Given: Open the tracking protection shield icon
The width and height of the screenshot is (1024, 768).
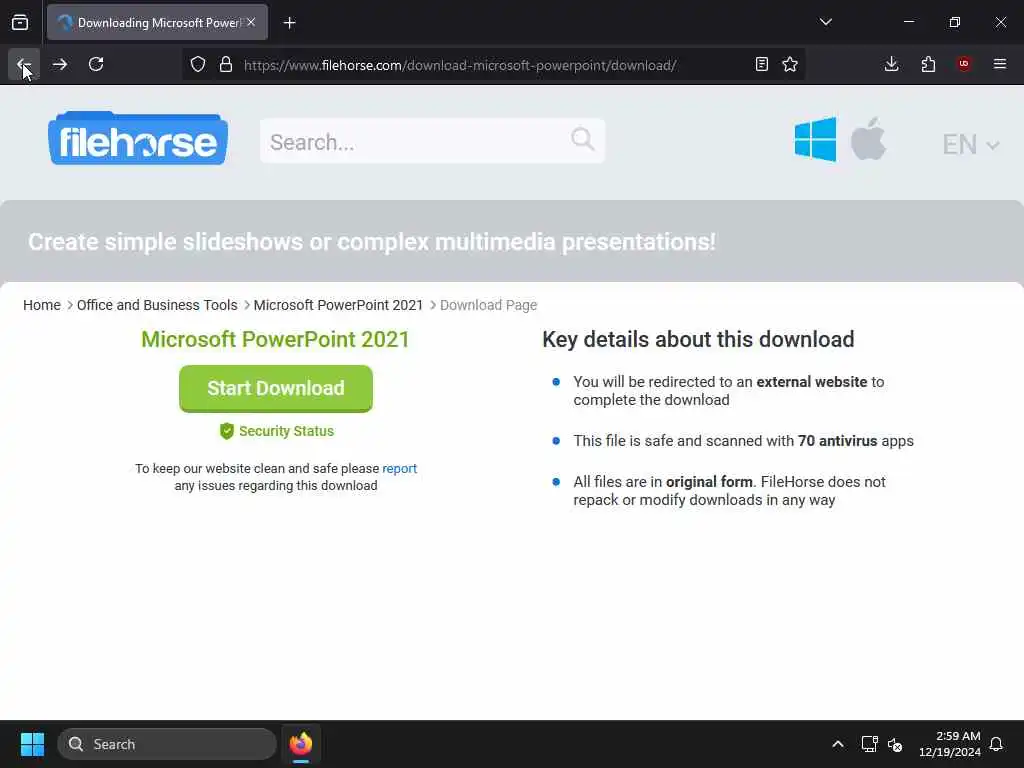Looking at the screenshot, I should tap(198, 64).
